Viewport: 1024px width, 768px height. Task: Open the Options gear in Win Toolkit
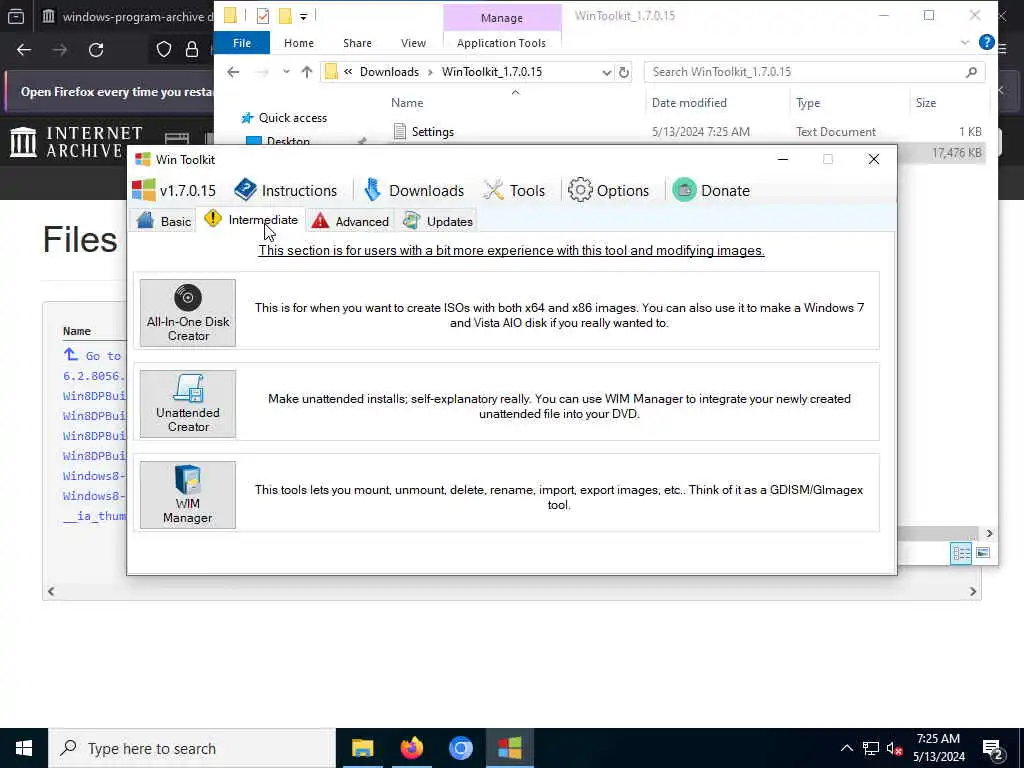coord(609,191)
